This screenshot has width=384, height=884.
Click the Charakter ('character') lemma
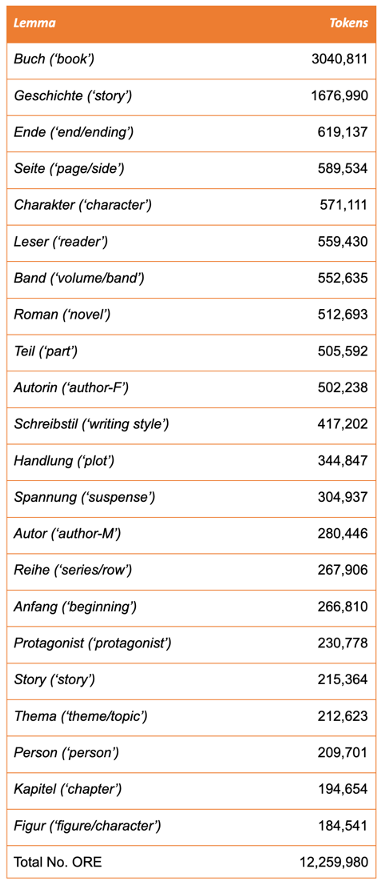click(x=82, y=205)
